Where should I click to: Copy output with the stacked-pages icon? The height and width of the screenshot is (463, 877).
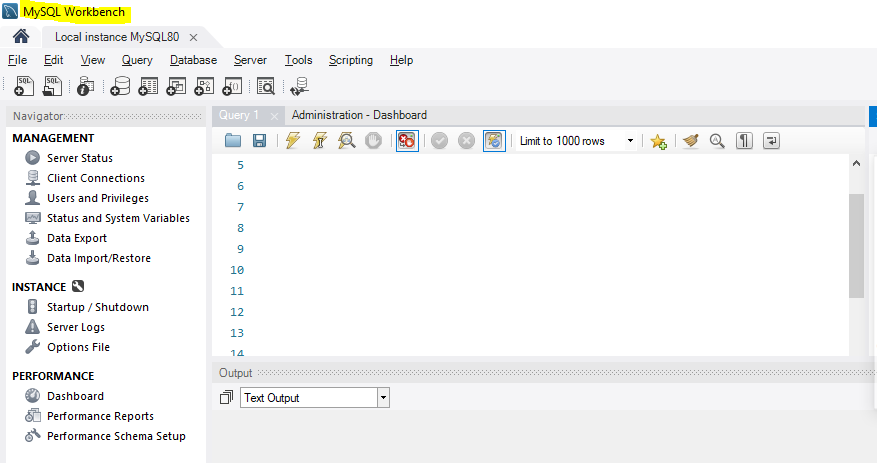point(226,398)
